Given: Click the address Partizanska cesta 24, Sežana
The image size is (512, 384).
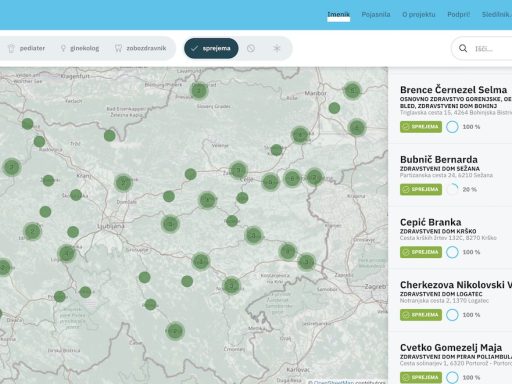Looking at the screenshot, I should pyautogui.click(x=446, y=175).
